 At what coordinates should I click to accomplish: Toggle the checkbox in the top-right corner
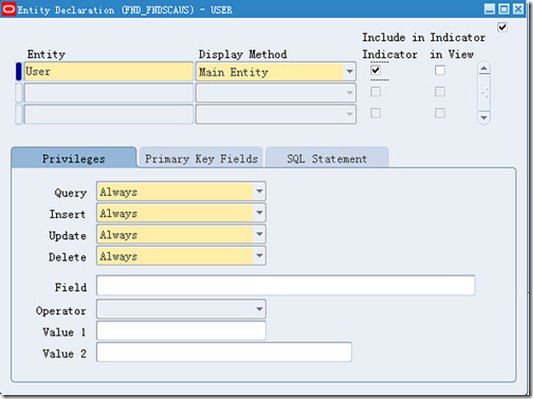point(502,27)
